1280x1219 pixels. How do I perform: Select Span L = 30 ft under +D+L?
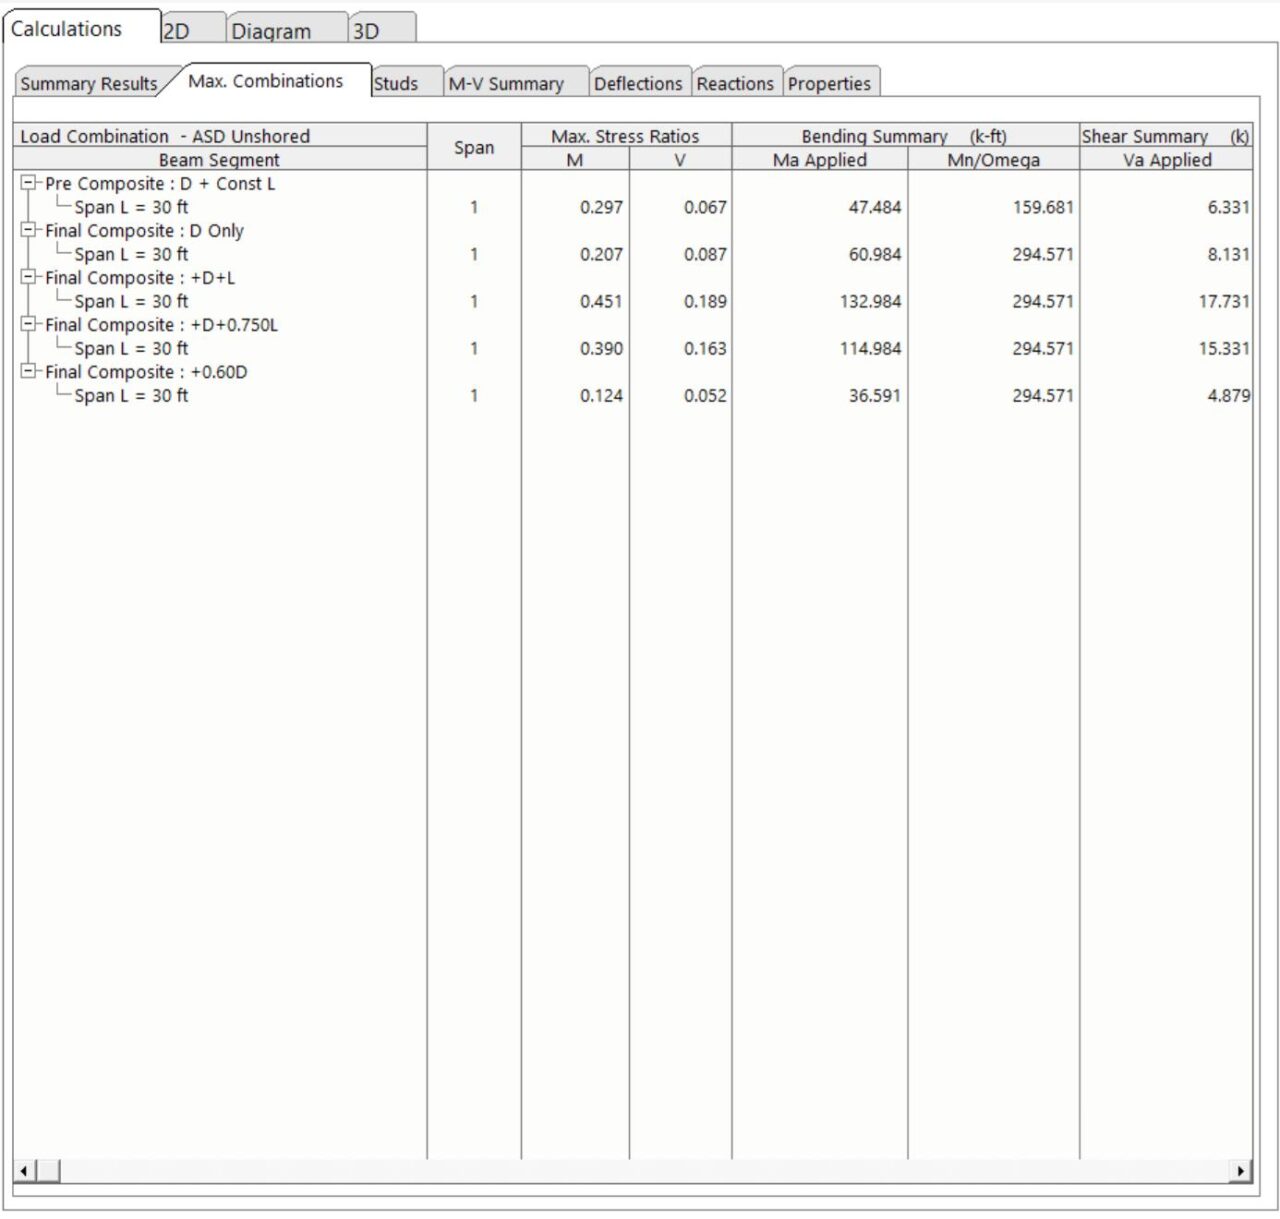[131, 302]
